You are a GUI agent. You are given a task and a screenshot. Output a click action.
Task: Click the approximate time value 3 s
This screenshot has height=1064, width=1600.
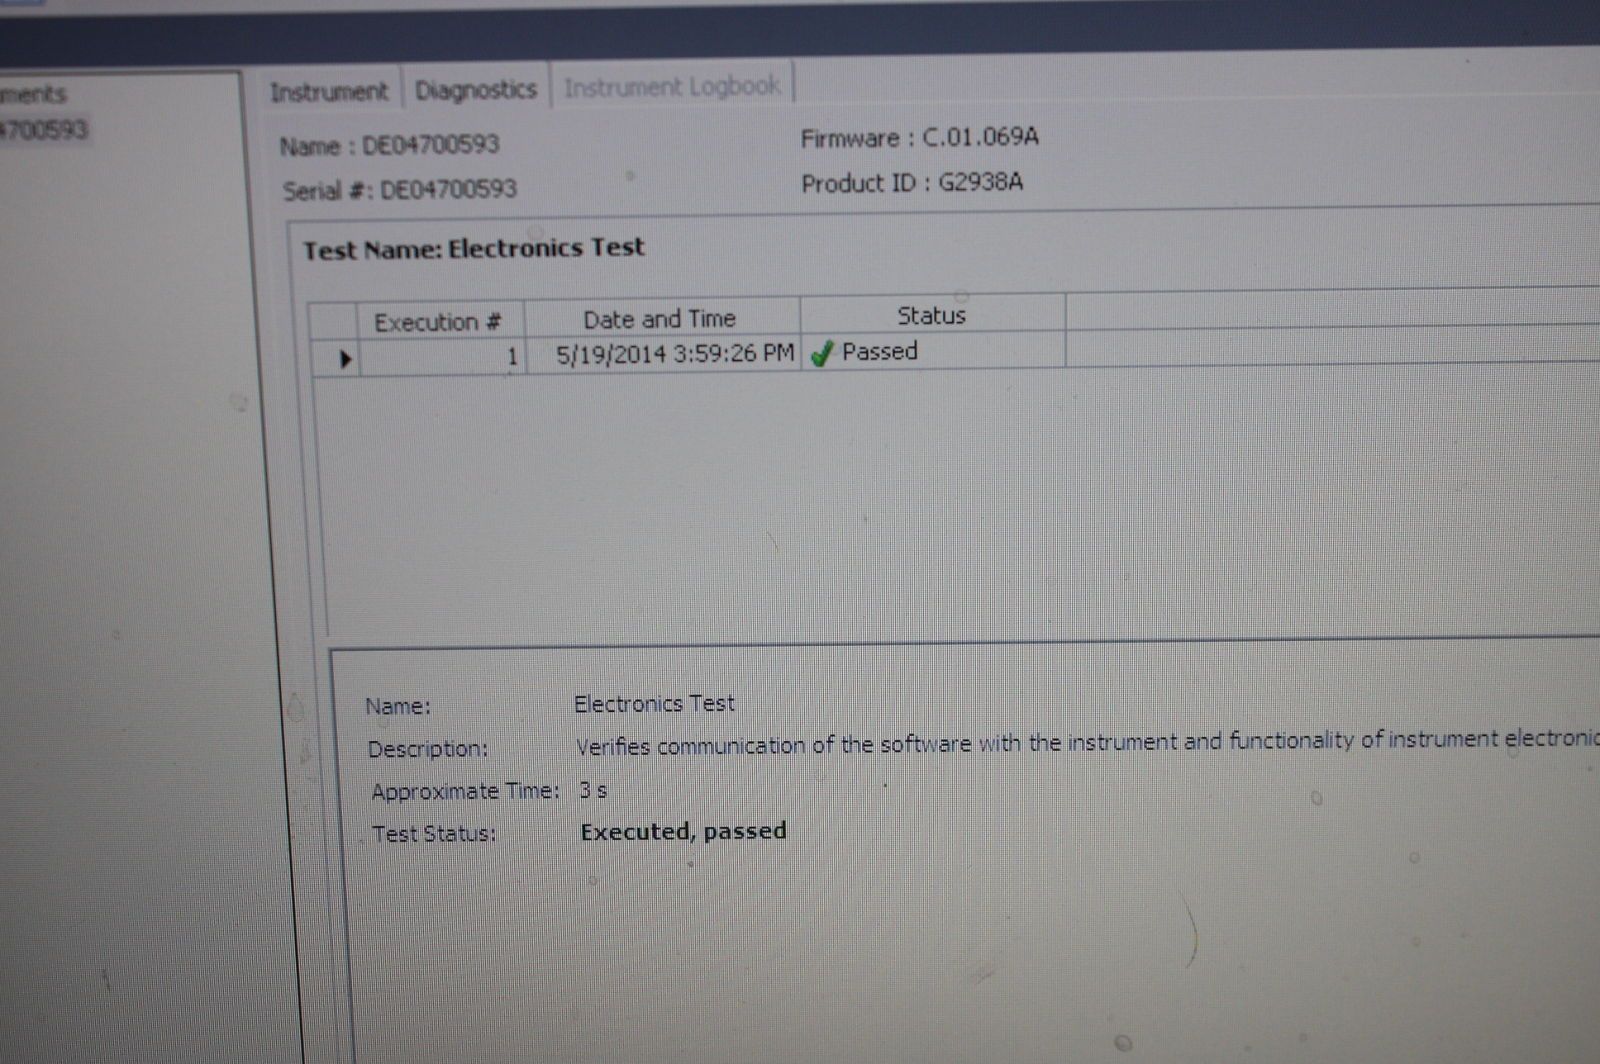[593, 790]
